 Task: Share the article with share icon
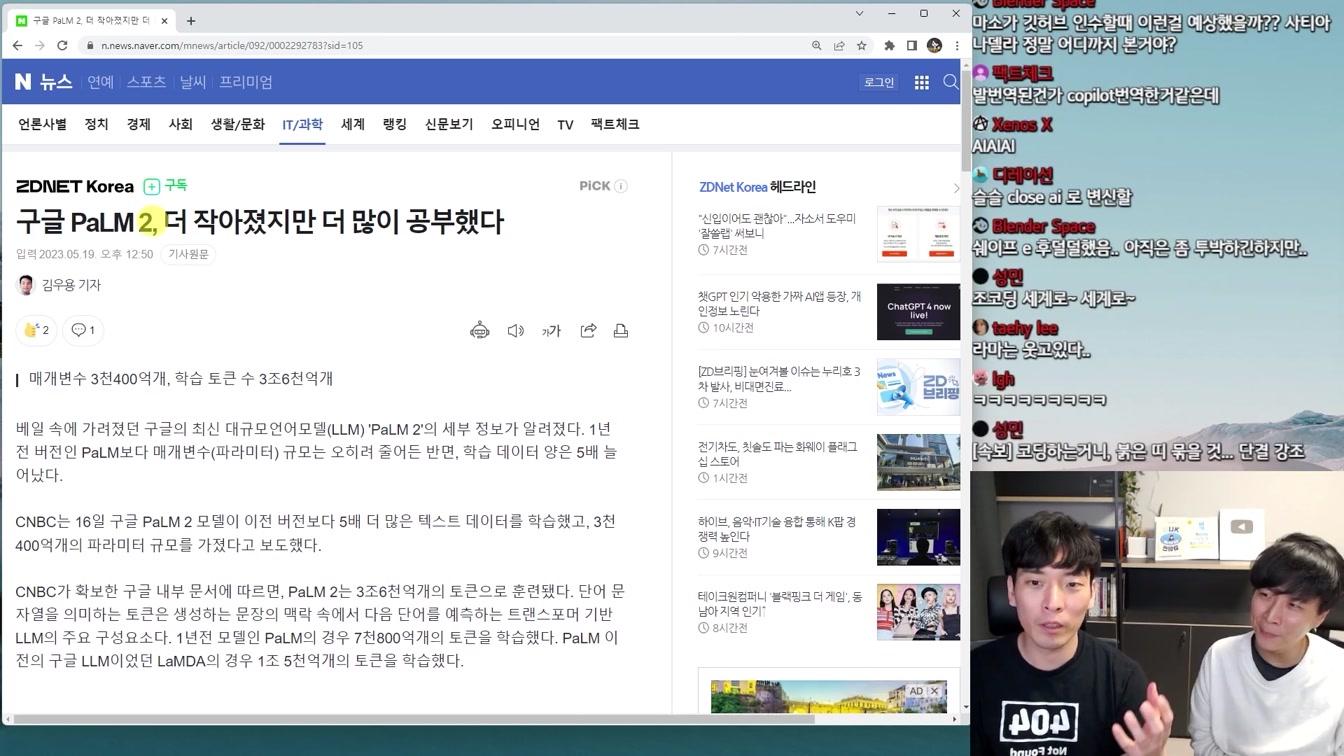pos(588,330)
